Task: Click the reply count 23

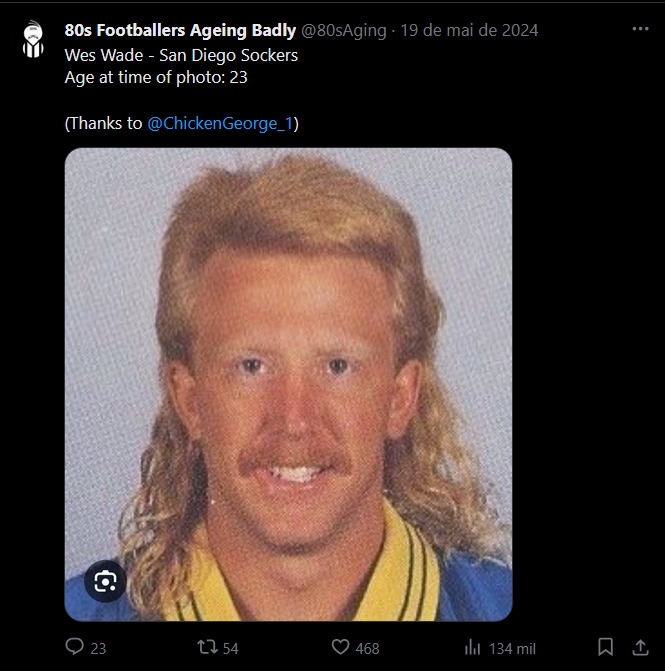Action: coord(98,648)
